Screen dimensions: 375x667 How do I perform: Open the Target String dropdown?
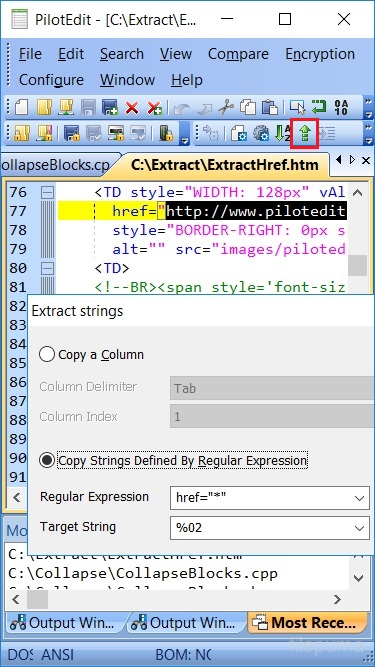pos(359,528)
